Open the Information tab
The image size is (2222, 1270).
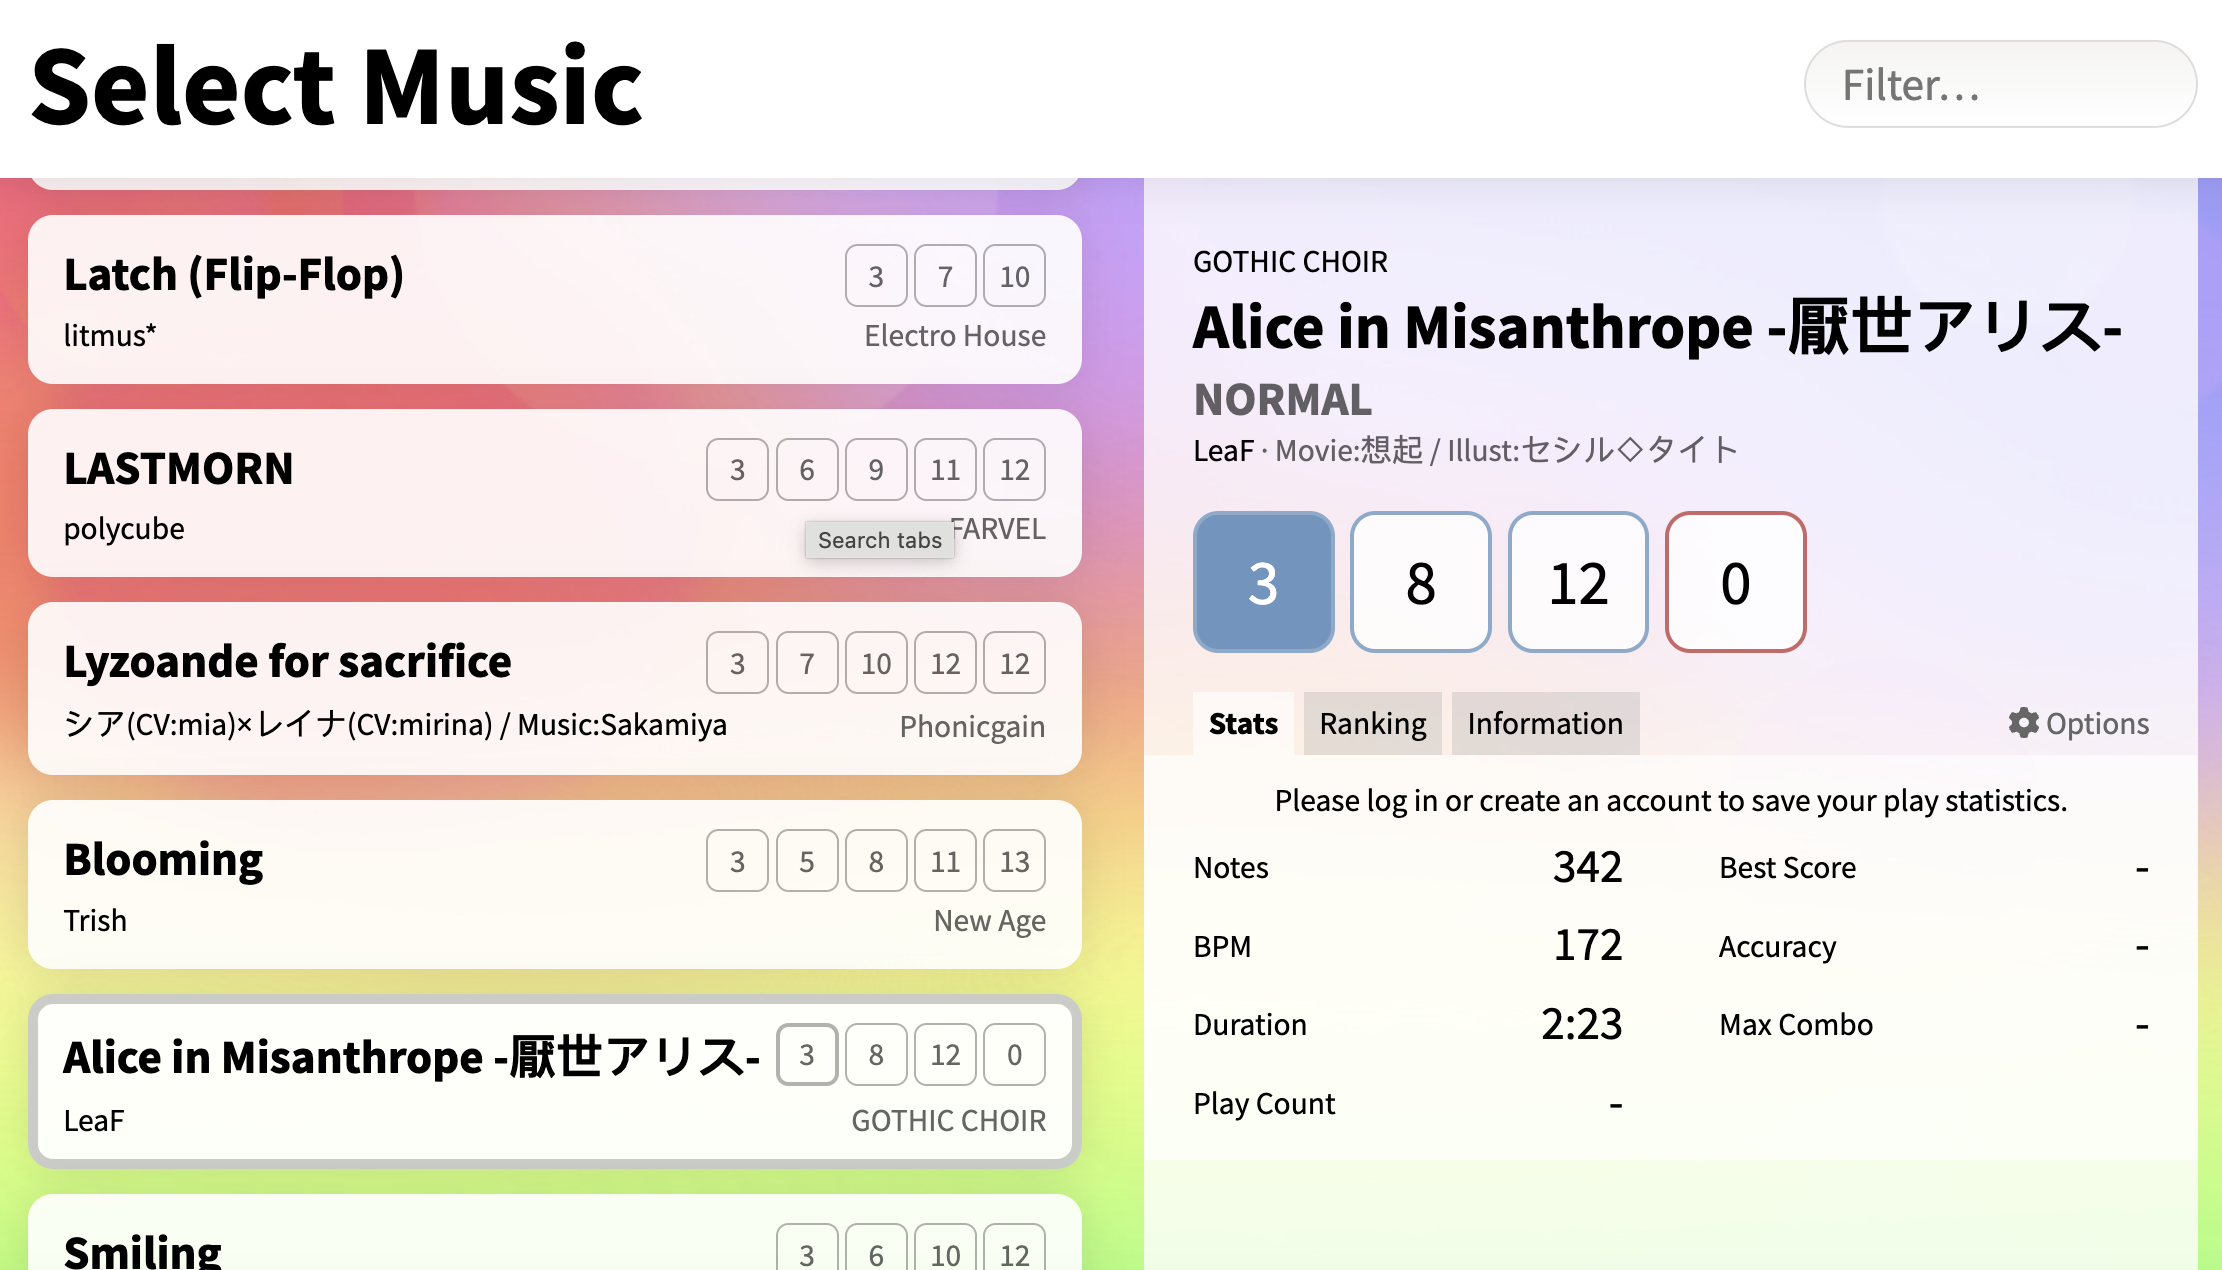pos(1545,723)
